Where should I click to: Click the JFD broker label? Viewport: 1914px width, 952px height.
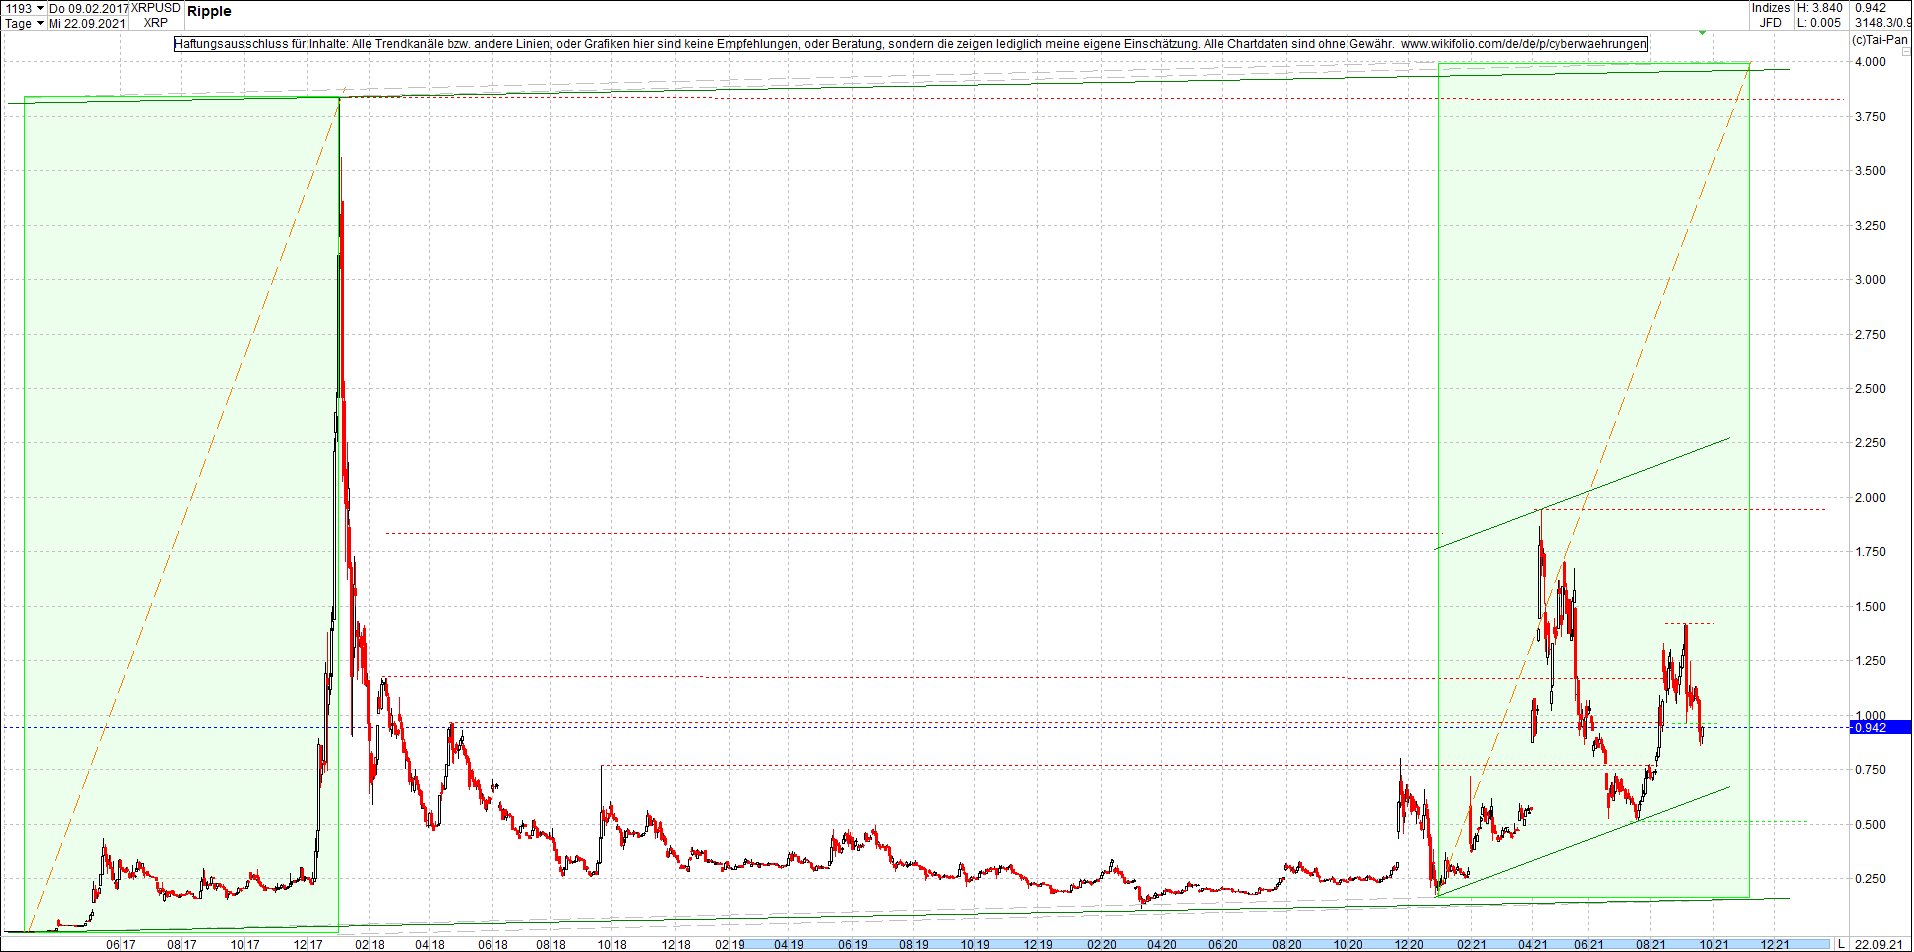pyautogui.click(x=1770, y=22)
